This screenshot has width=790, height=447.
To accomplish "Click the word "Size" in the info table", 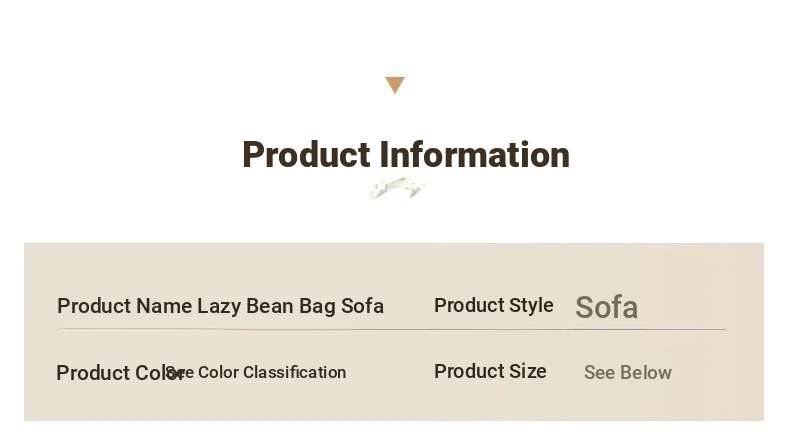I will 525,371.
